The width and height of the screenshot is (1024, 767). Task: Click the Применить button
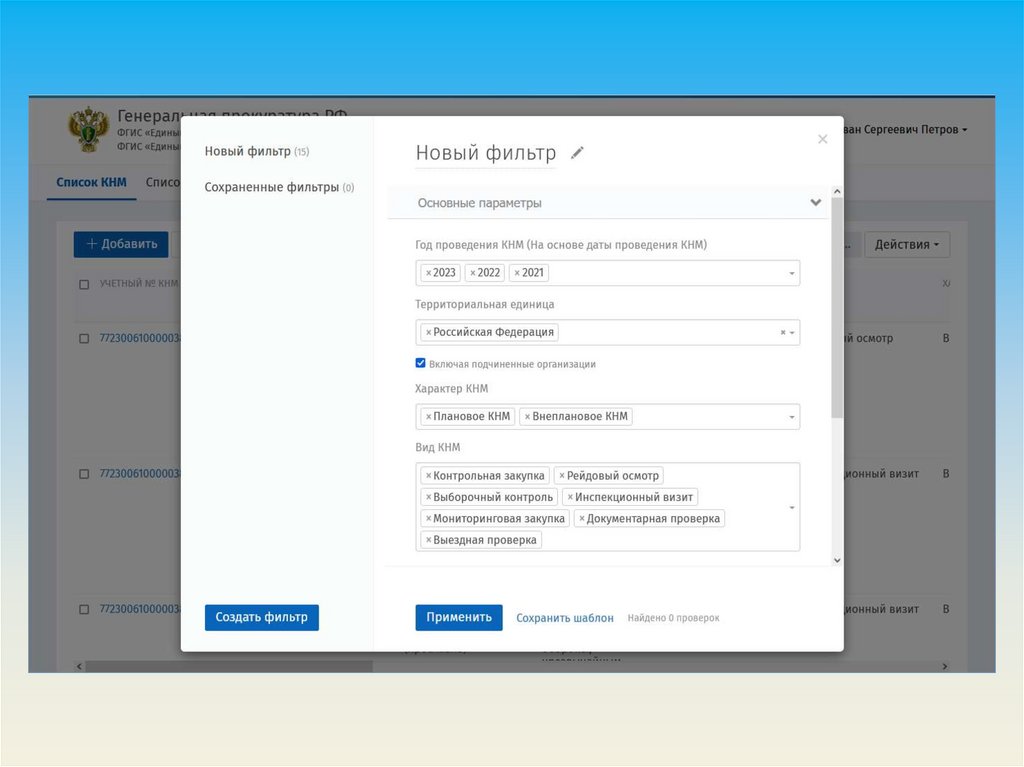click(x=459, y=617)
